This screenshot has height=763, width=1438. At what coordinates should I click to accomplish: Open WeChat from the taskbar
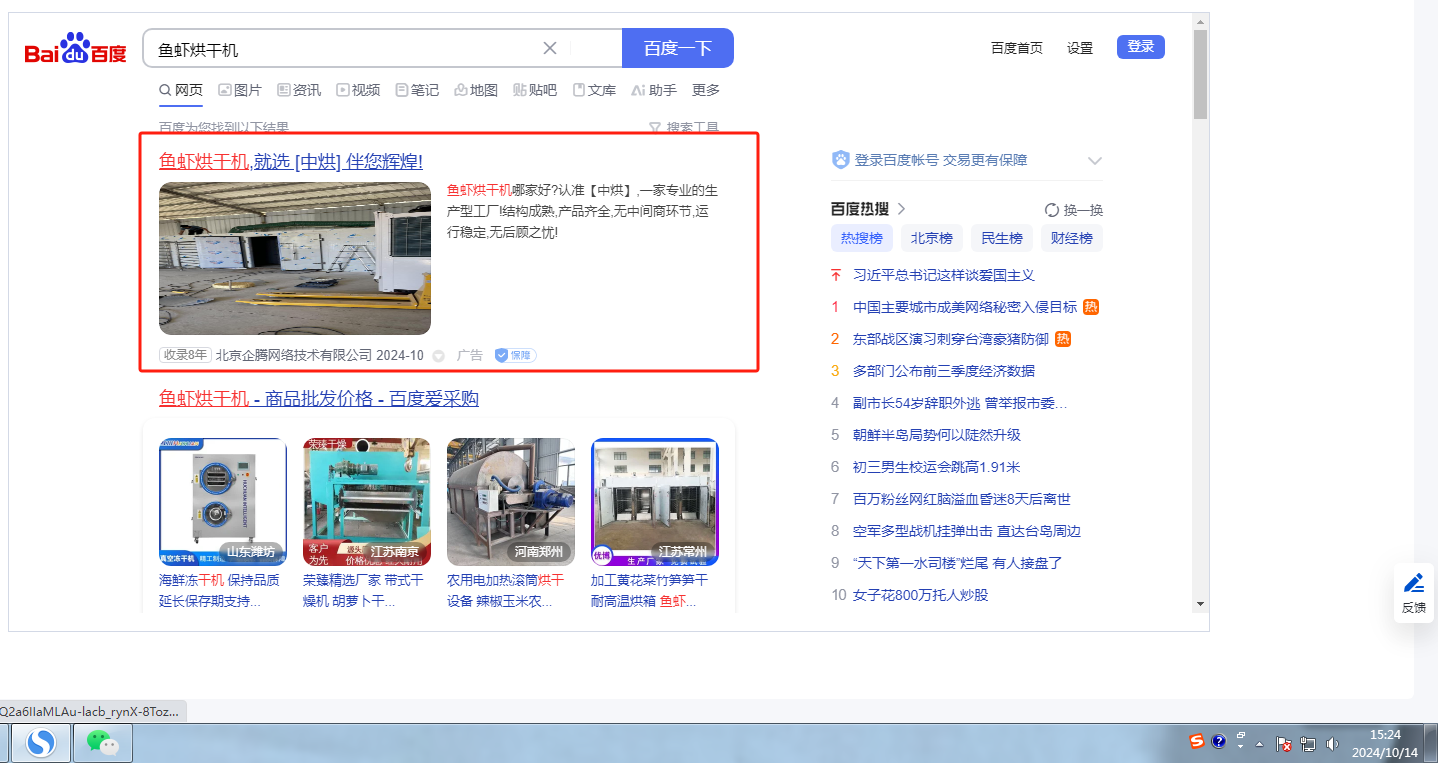click(x=102, y=742)
